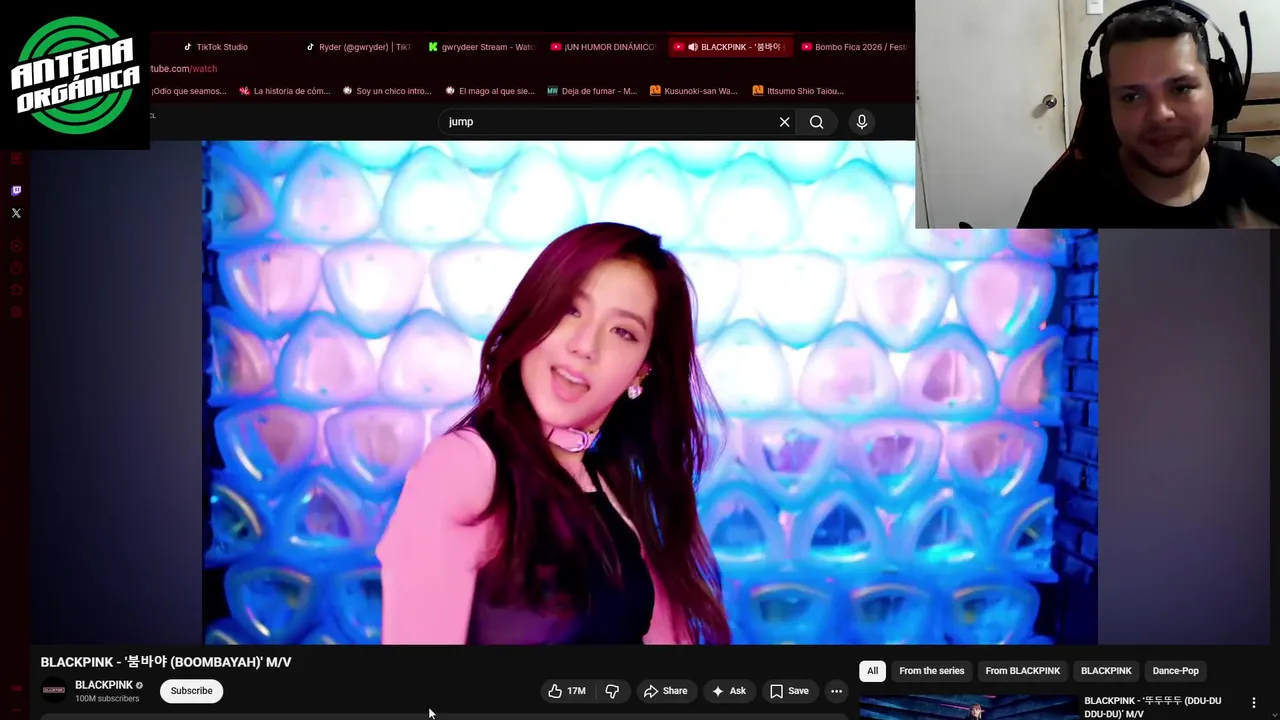Screen dimensions: 1280x720
Task: Switch to the Bombo Fica 2026 tab
Action: [x=853, y=47]
